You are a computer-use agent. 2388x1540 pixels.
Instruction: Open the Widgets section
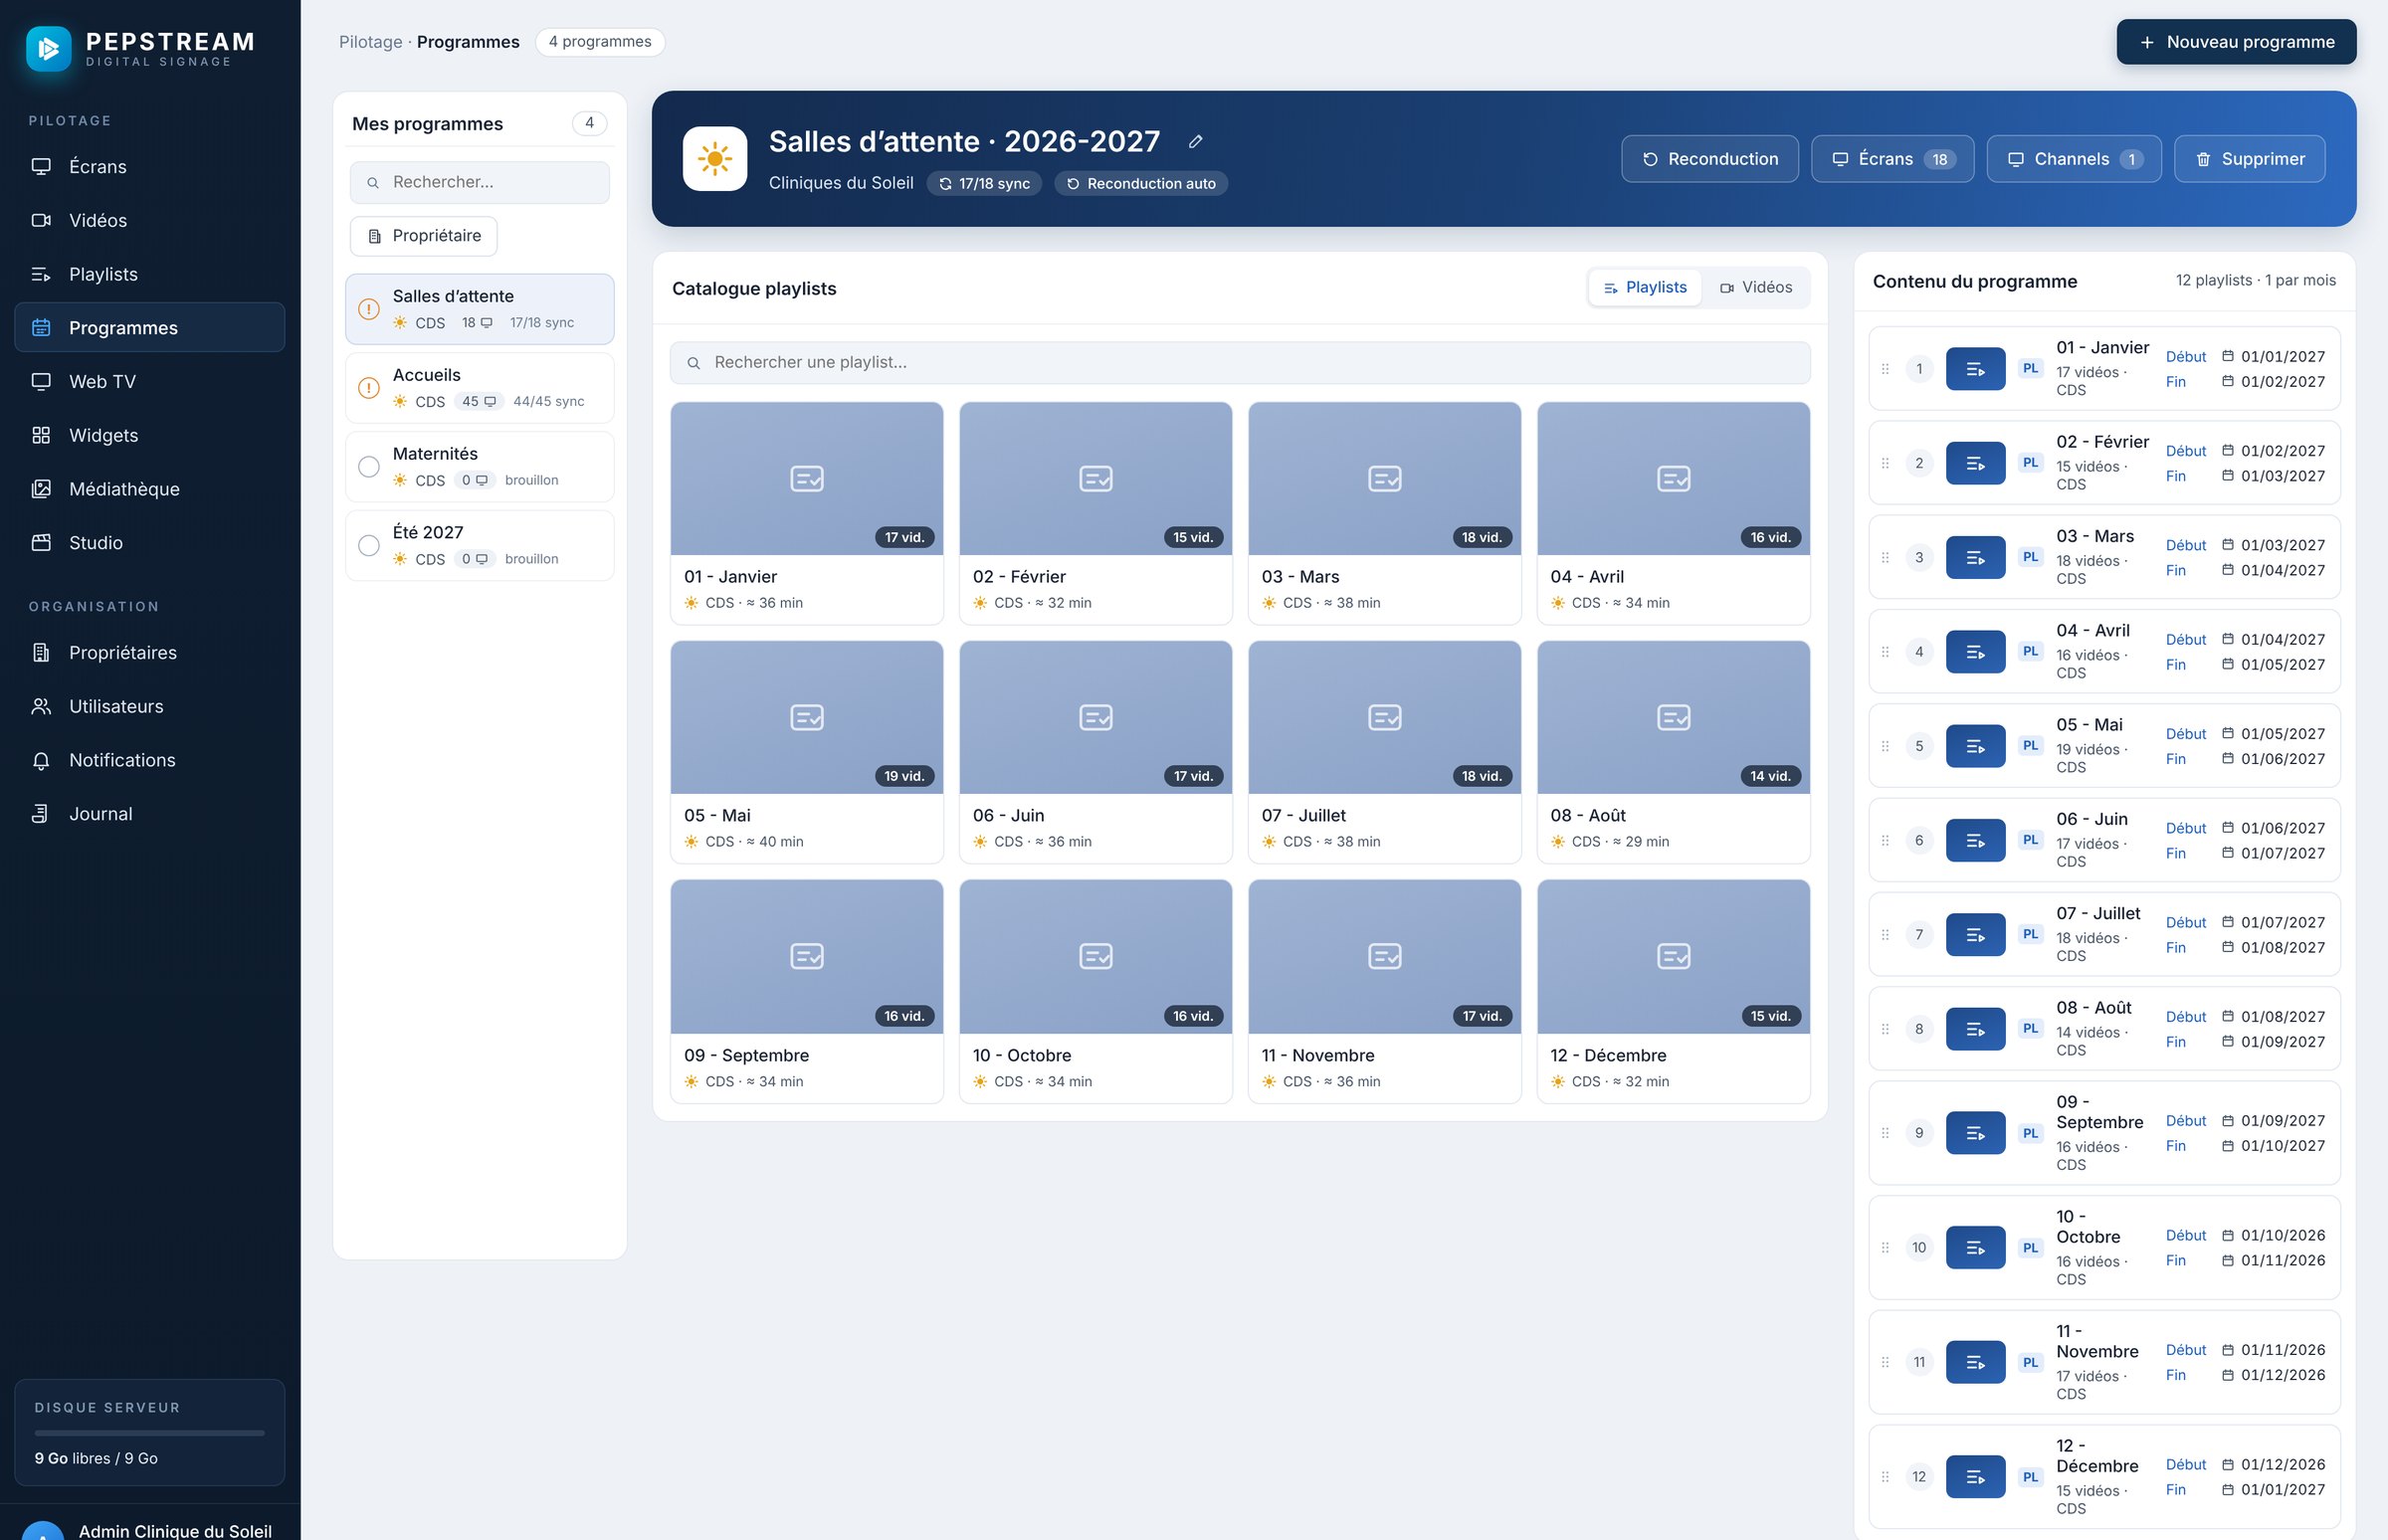point(150,435)
